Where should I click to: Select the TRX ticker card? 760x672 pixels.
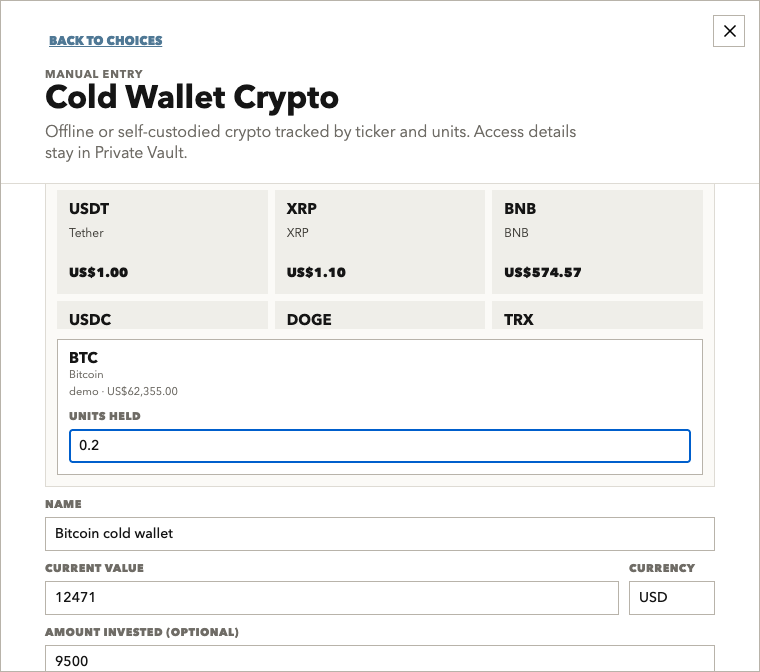click(x=597, y=315)
